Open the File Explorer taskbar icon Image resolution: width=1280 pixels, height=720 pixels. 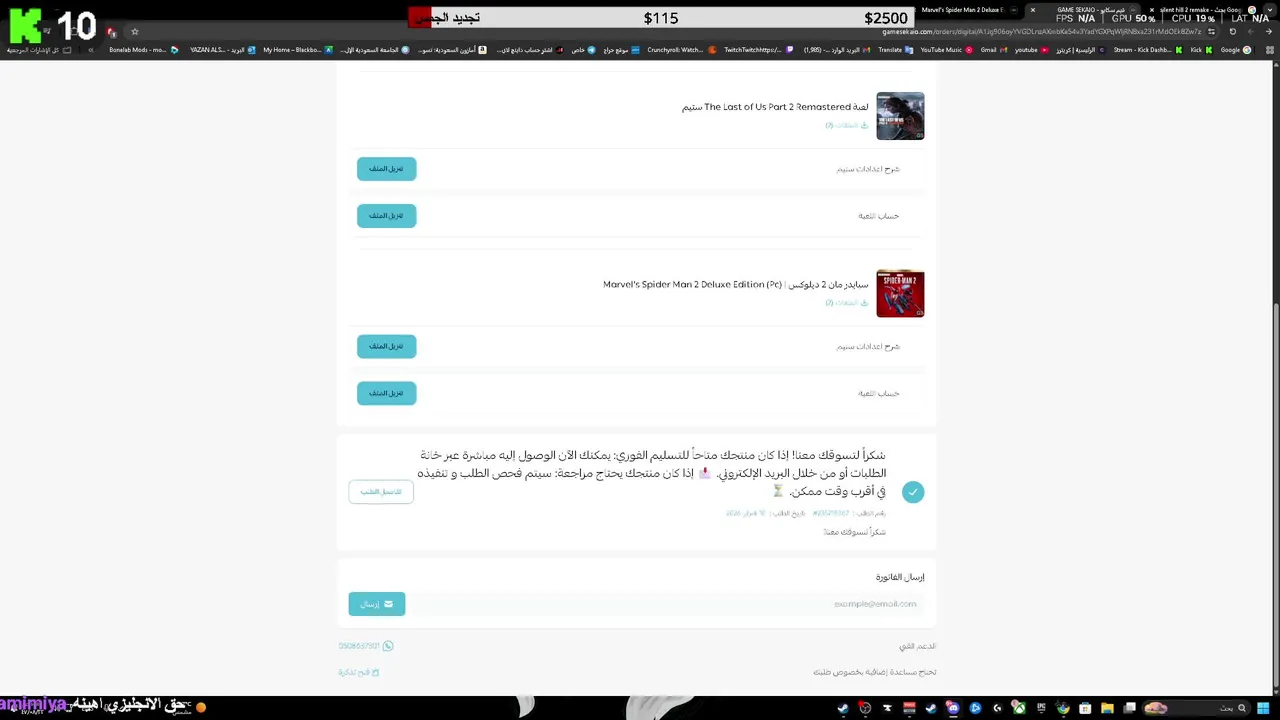(1107, 708)
